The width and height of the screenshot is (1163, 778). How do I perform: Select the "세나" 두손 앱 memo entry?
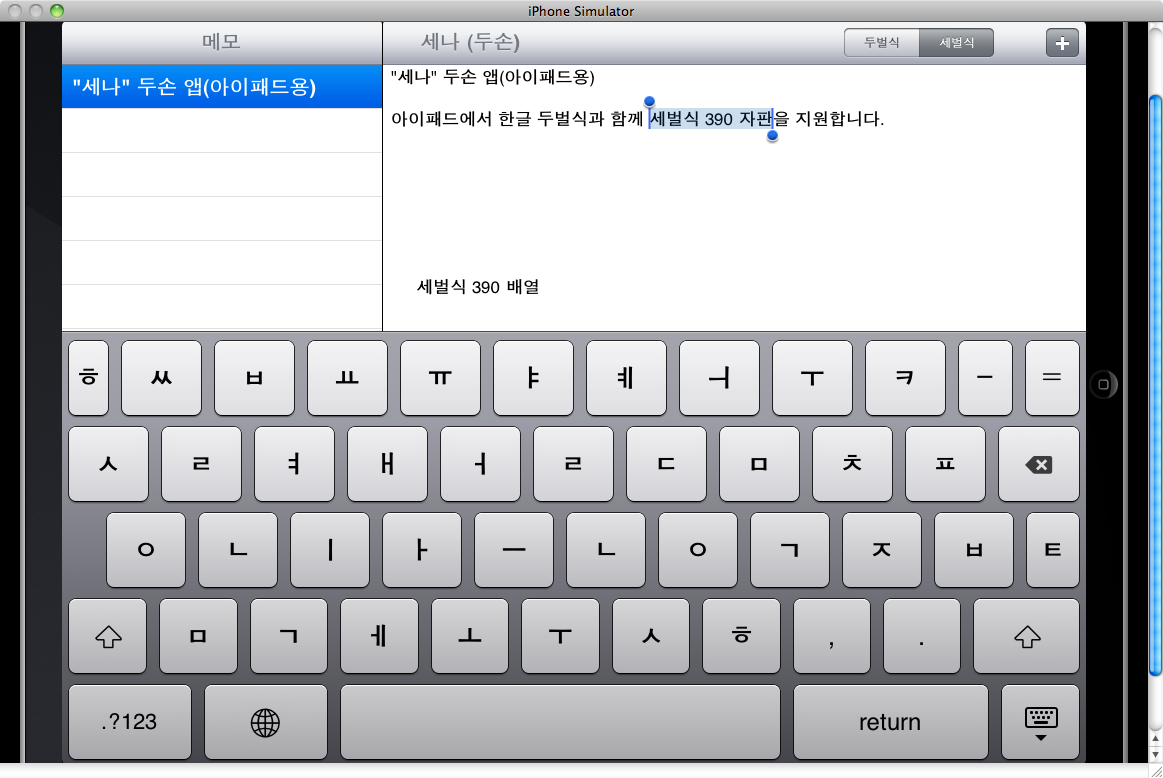222,87
